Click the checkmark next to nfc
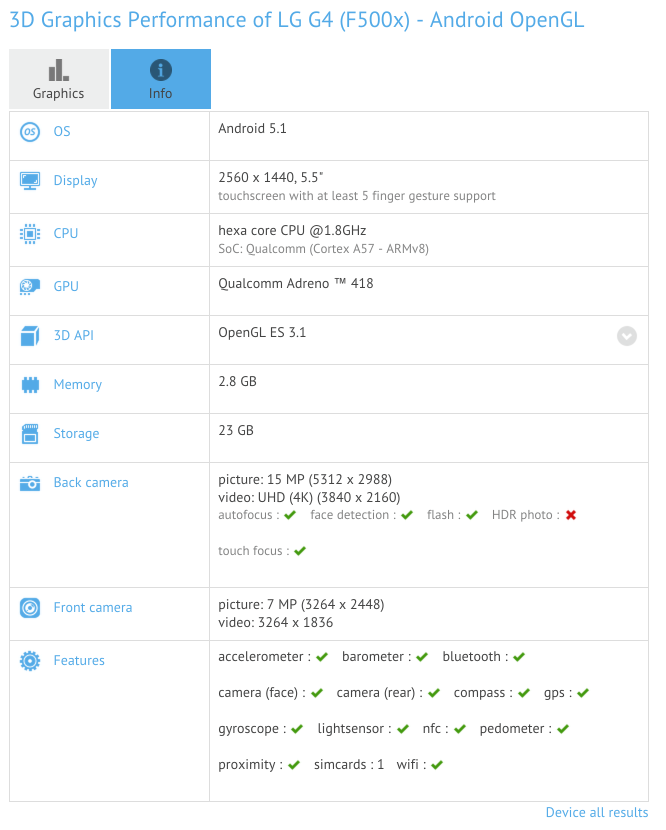The height and width of the screenshot is (830, 666). click(459, 729)
